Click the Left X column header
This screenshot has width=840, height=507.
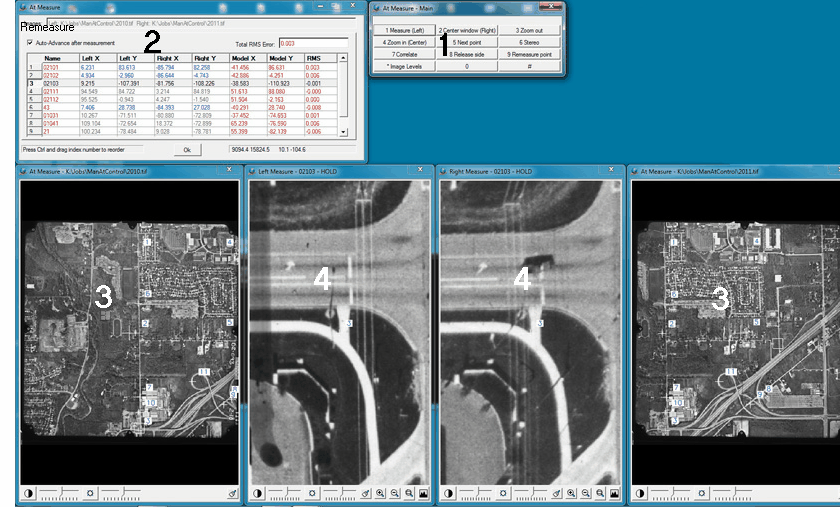point(98,58)
